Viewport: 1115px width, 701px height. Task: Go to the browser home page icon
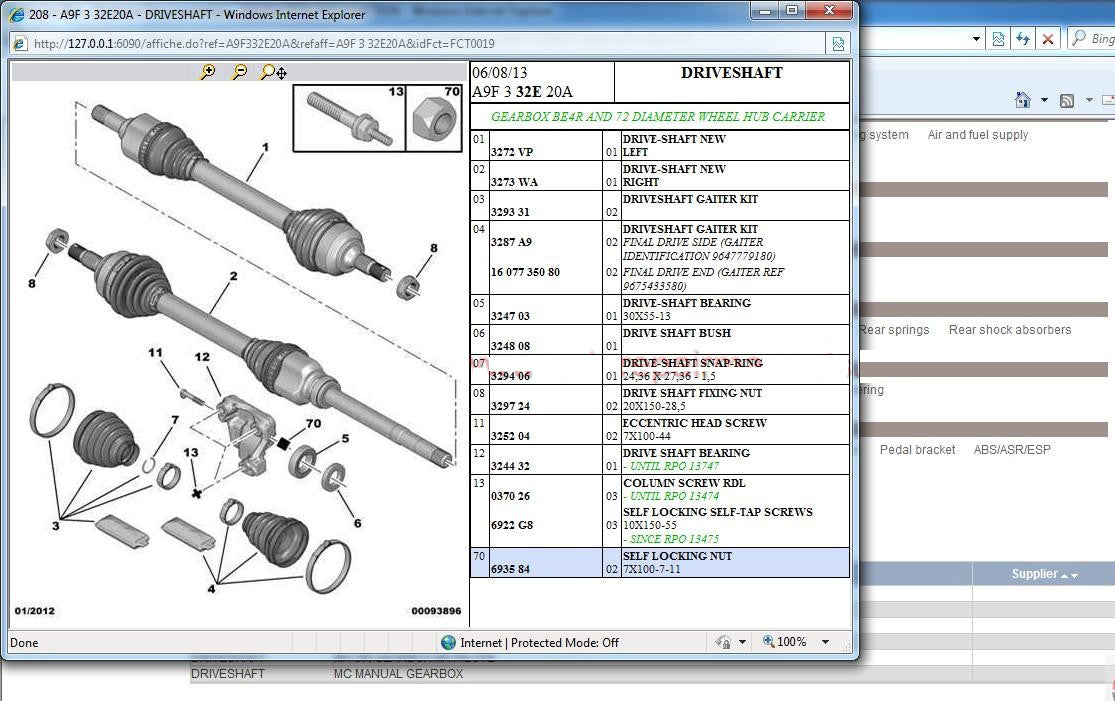coord(1022,100)
